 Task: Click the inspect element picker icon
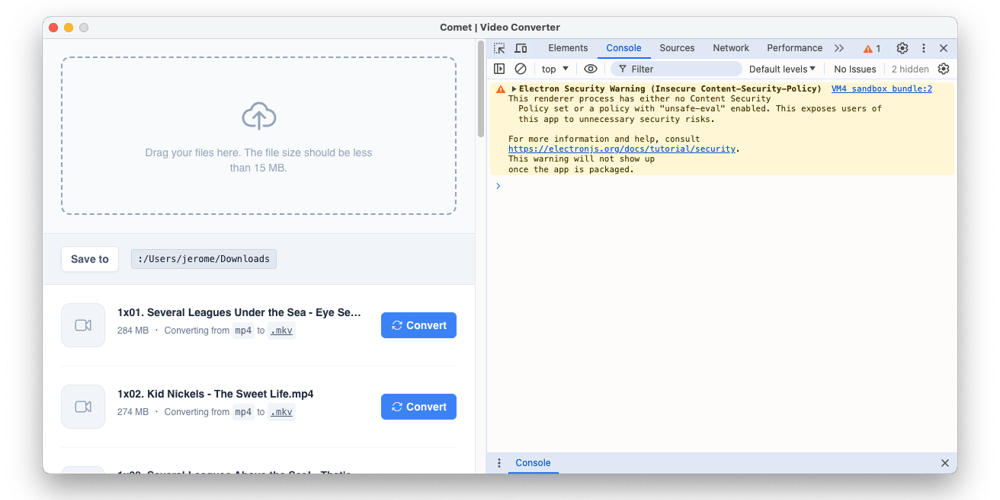[500, 48]
